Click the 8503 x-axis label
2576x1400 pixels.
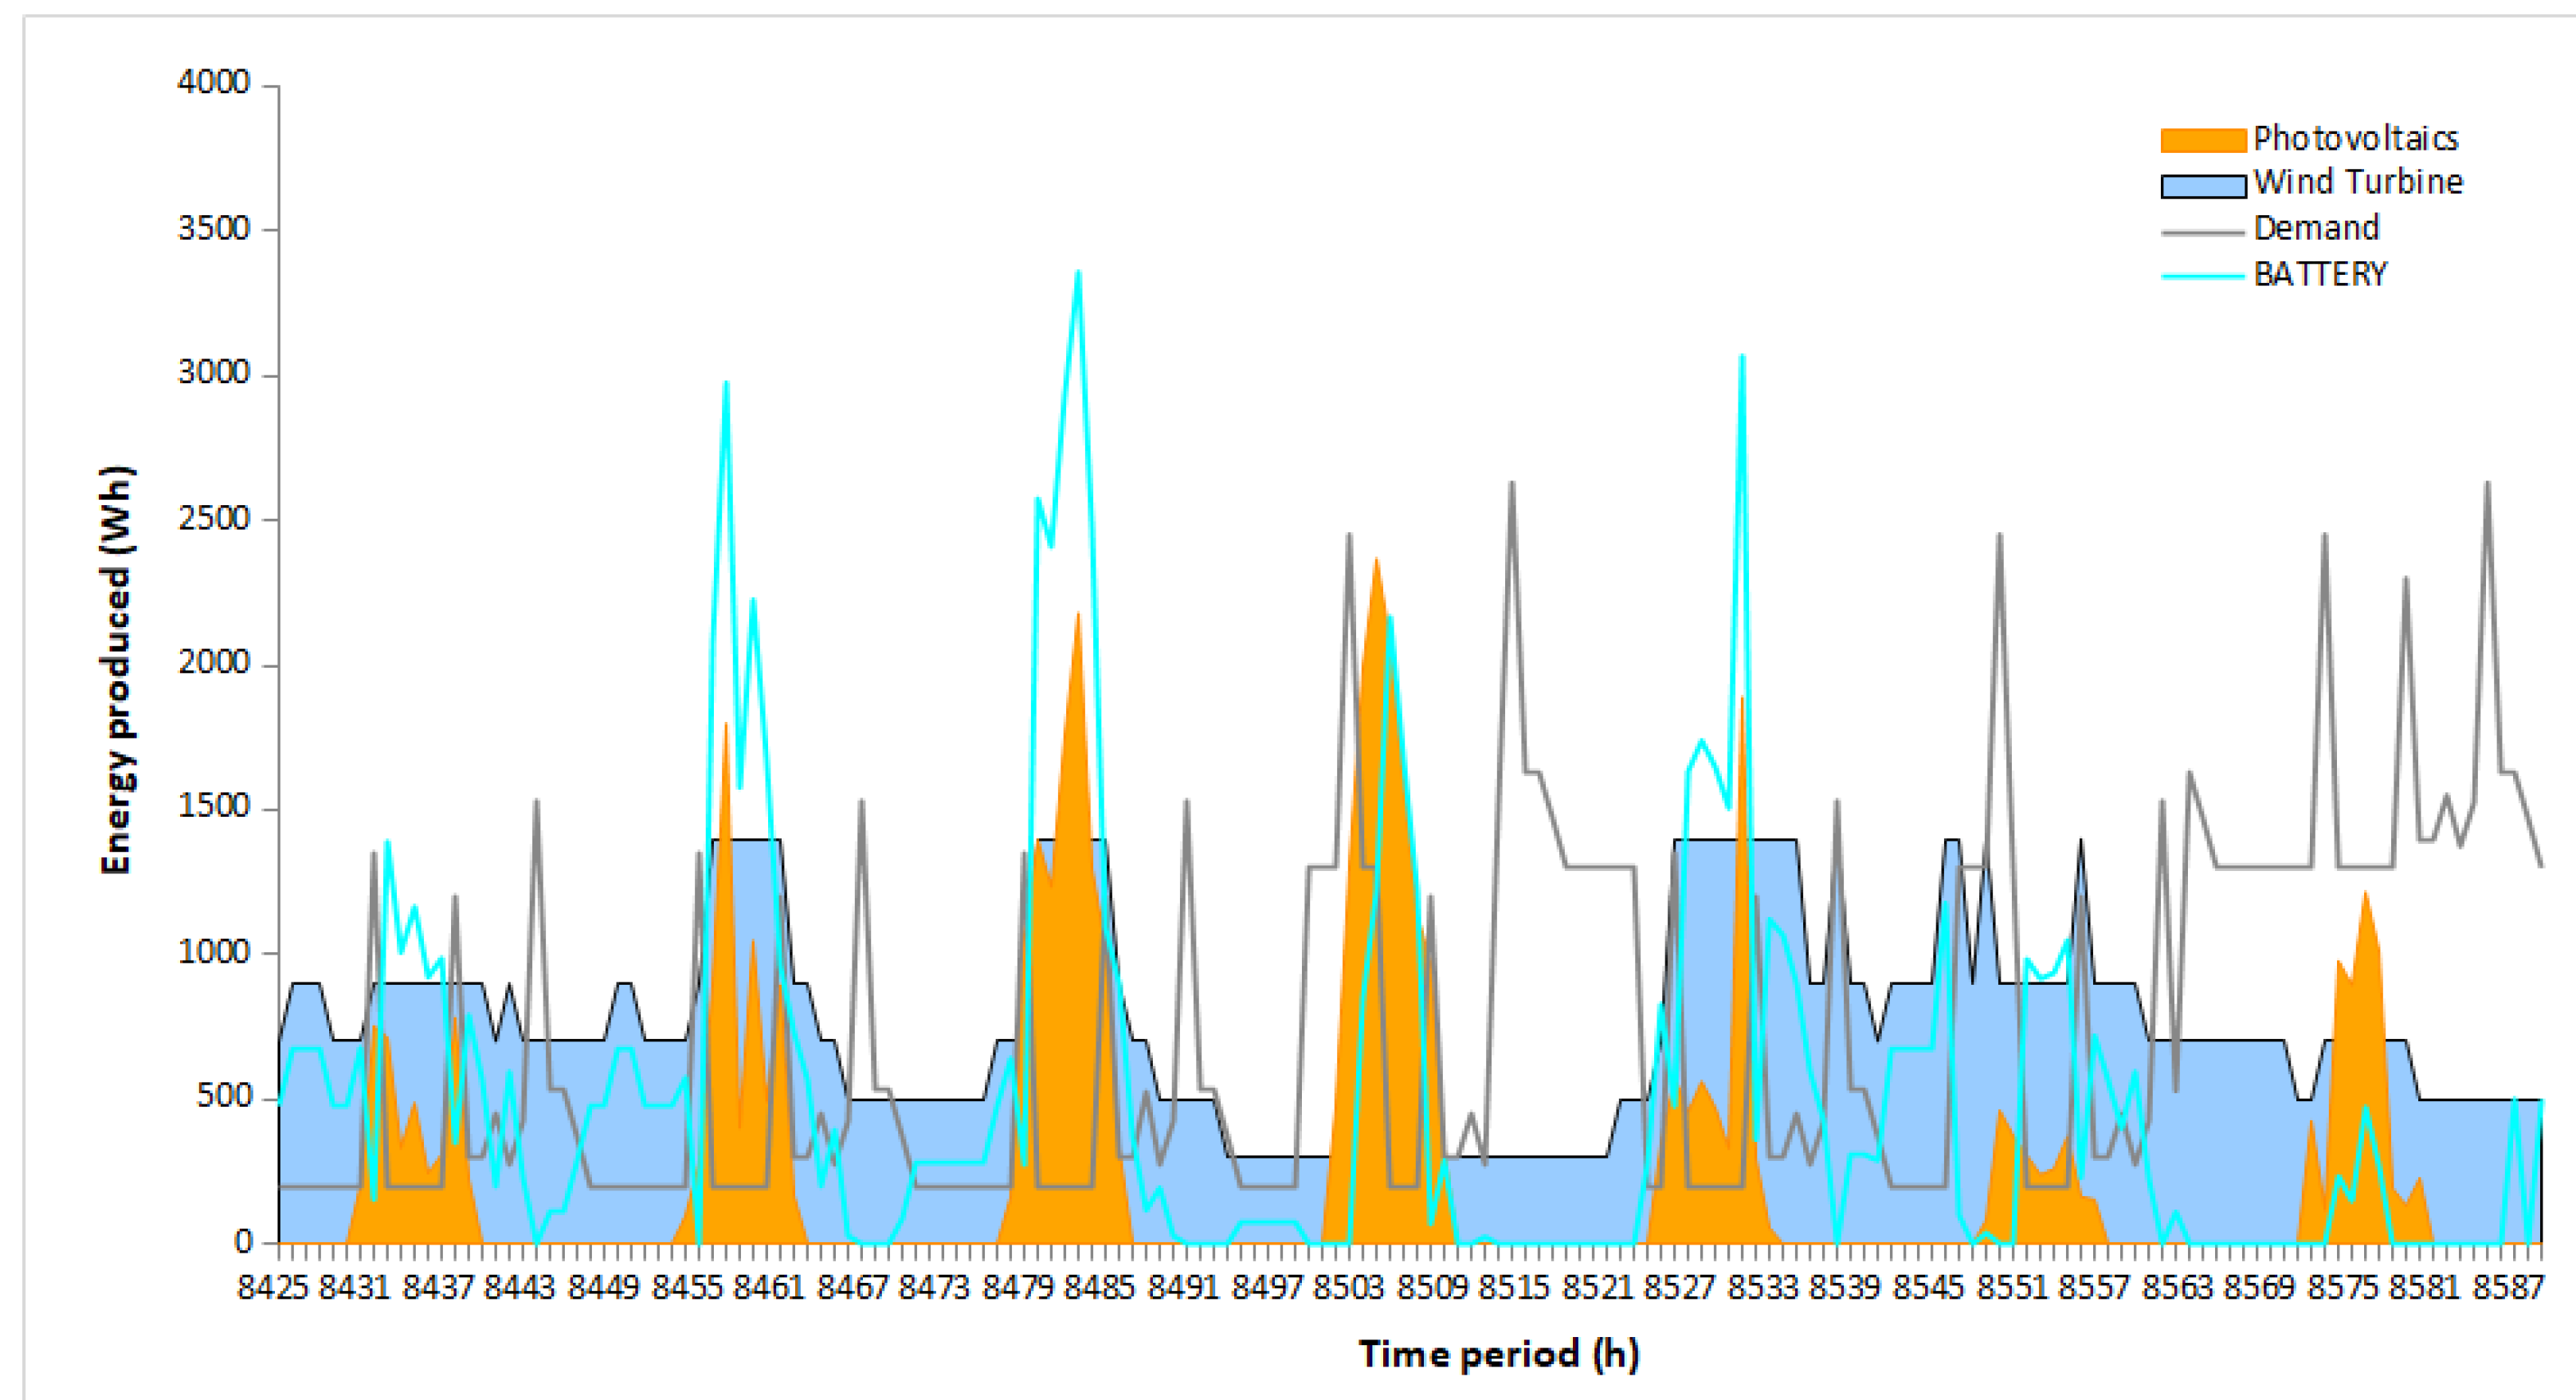(x=1348, y=1288)
